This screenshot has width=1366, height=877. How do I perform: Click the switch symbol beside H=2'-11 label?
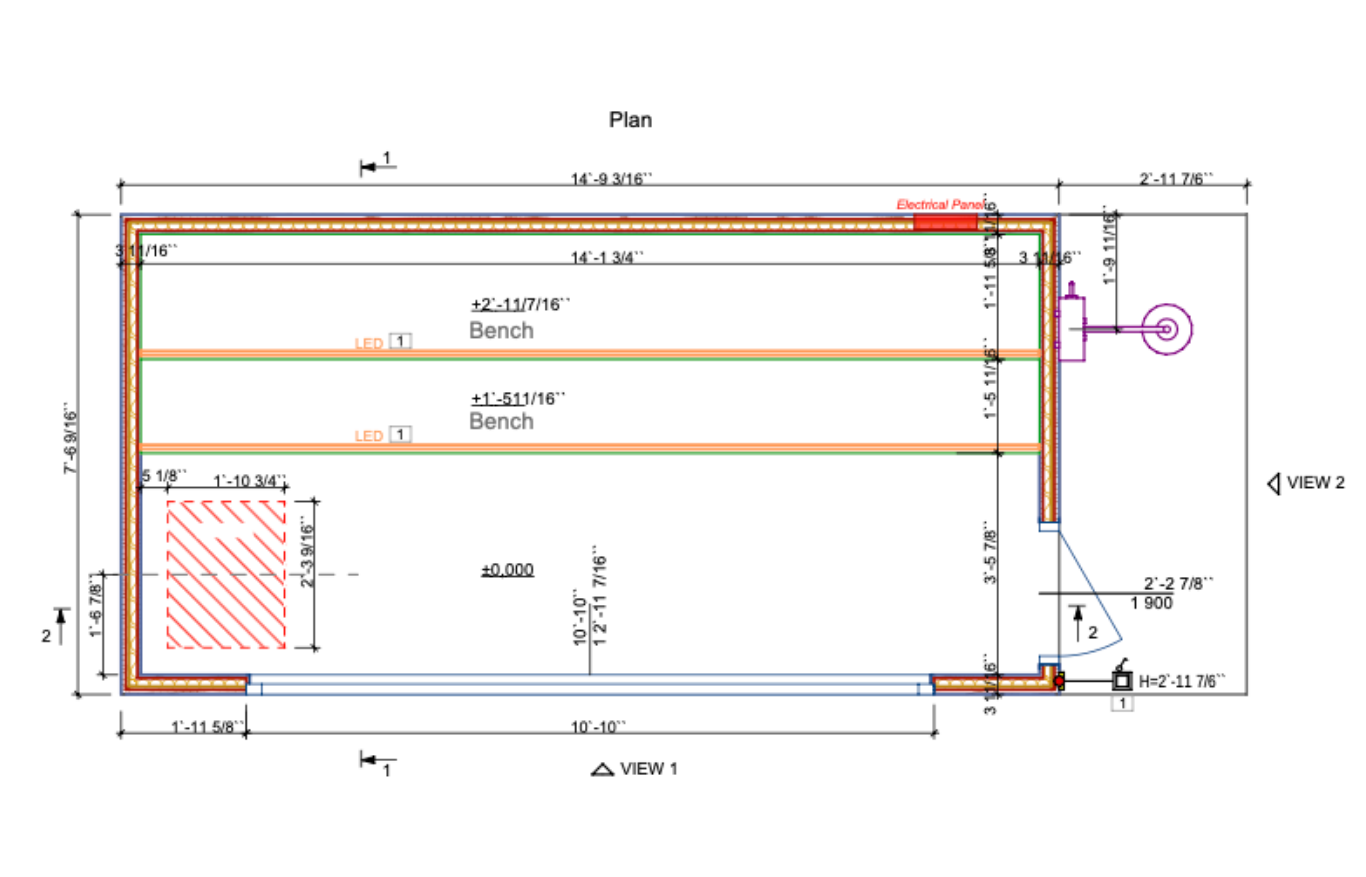tap(1122, 679)
